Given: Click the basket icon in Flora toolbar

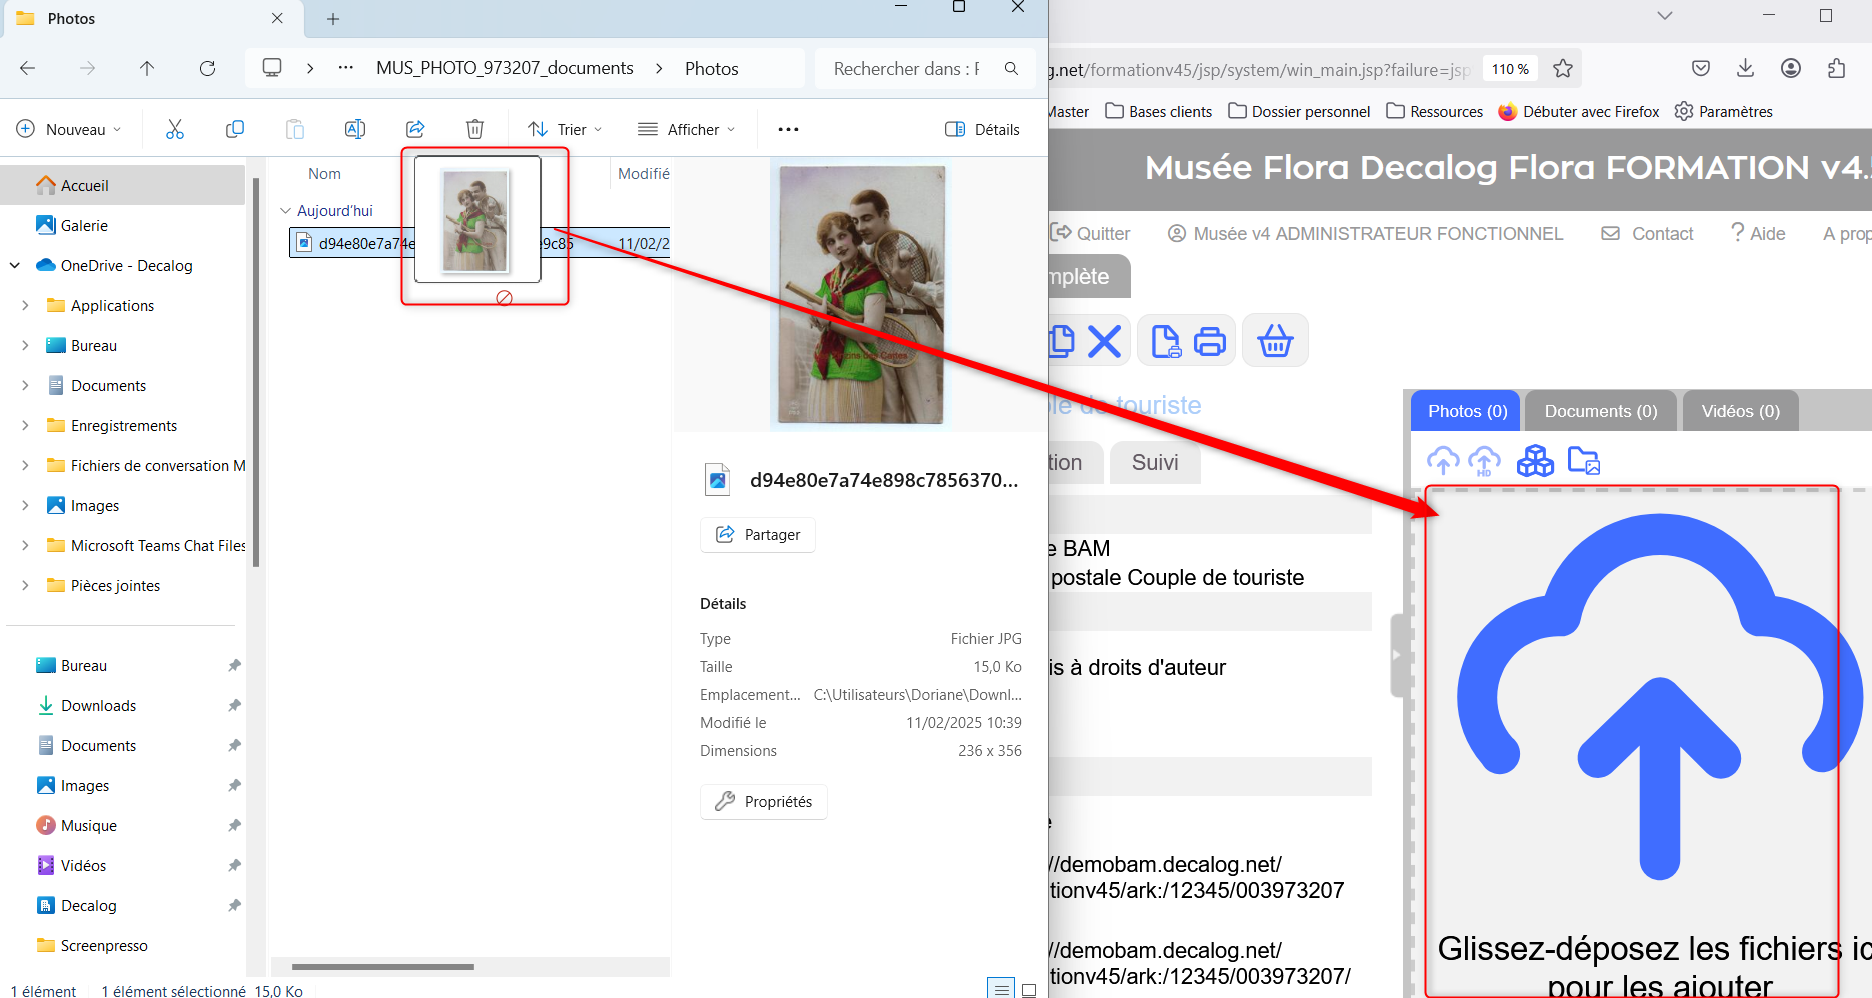Looking at the screenshot, I should 1275,341.
